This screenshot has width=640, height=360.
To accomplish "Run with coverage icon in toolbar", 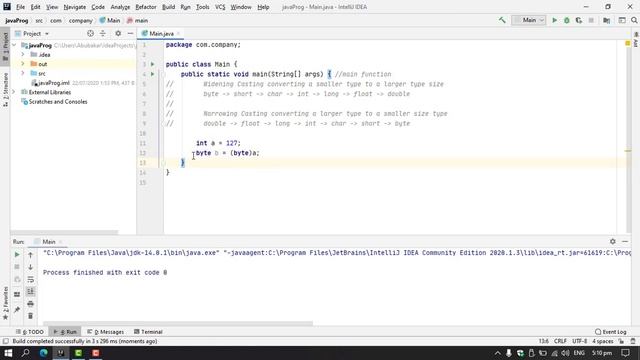I will point(579,20).
